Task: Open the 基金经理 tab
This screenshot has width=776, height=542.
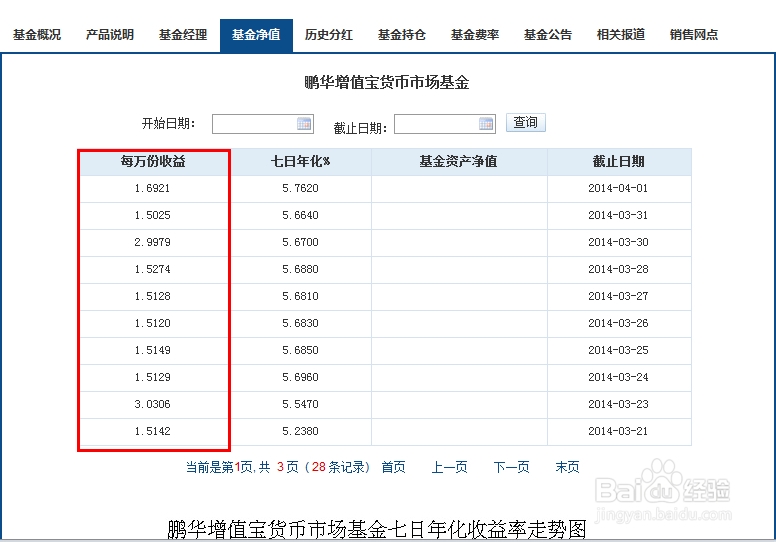Action: pos(183,35)
